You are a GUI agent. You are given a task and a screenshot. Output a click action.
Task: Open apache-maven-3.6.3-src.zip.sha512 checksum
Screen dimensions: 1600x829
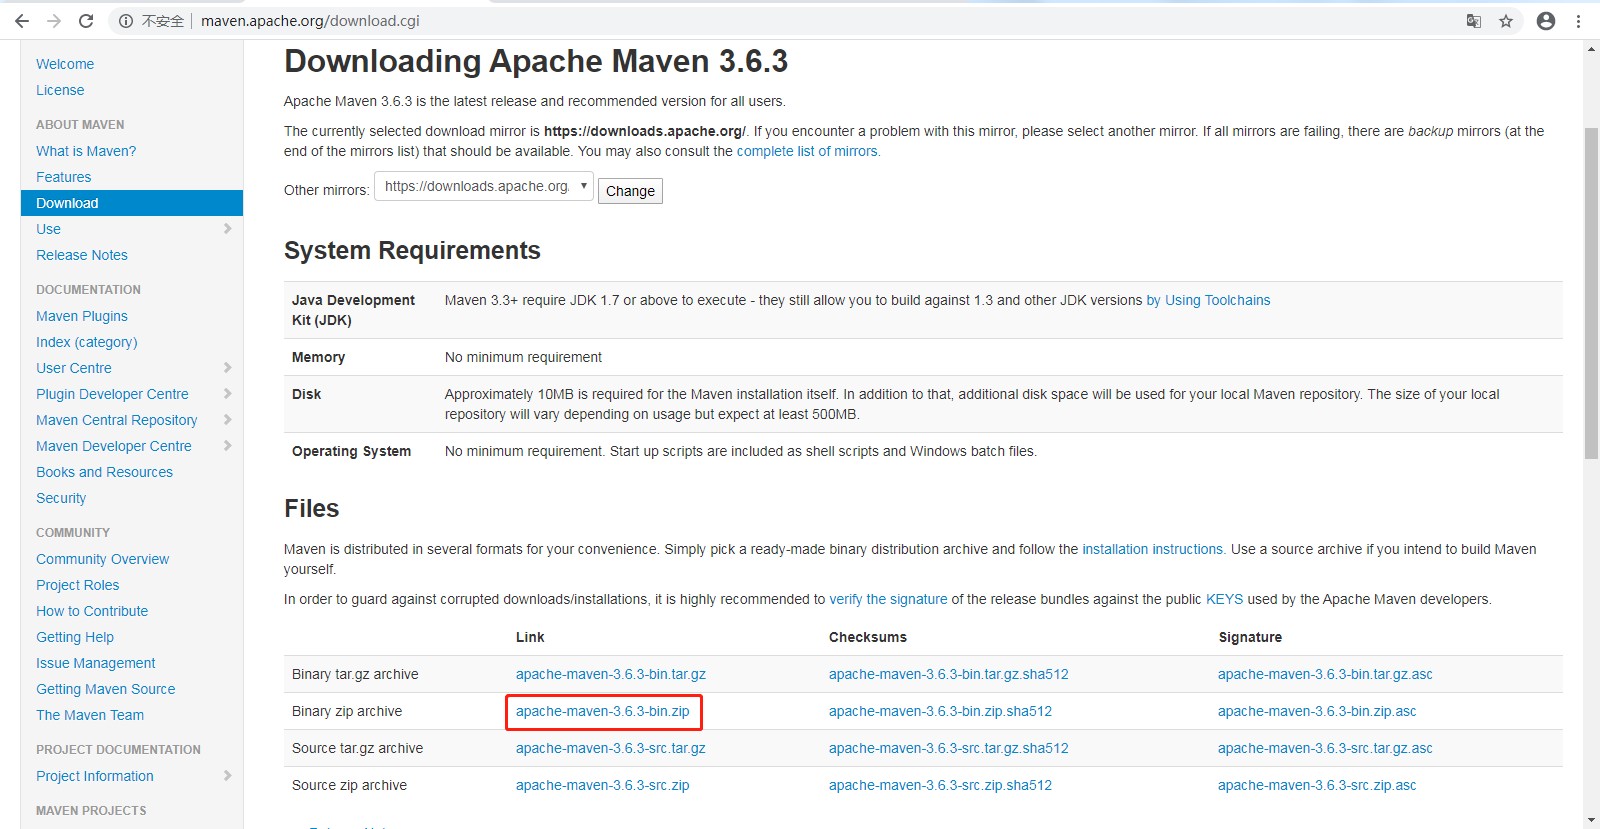(941, 785)
